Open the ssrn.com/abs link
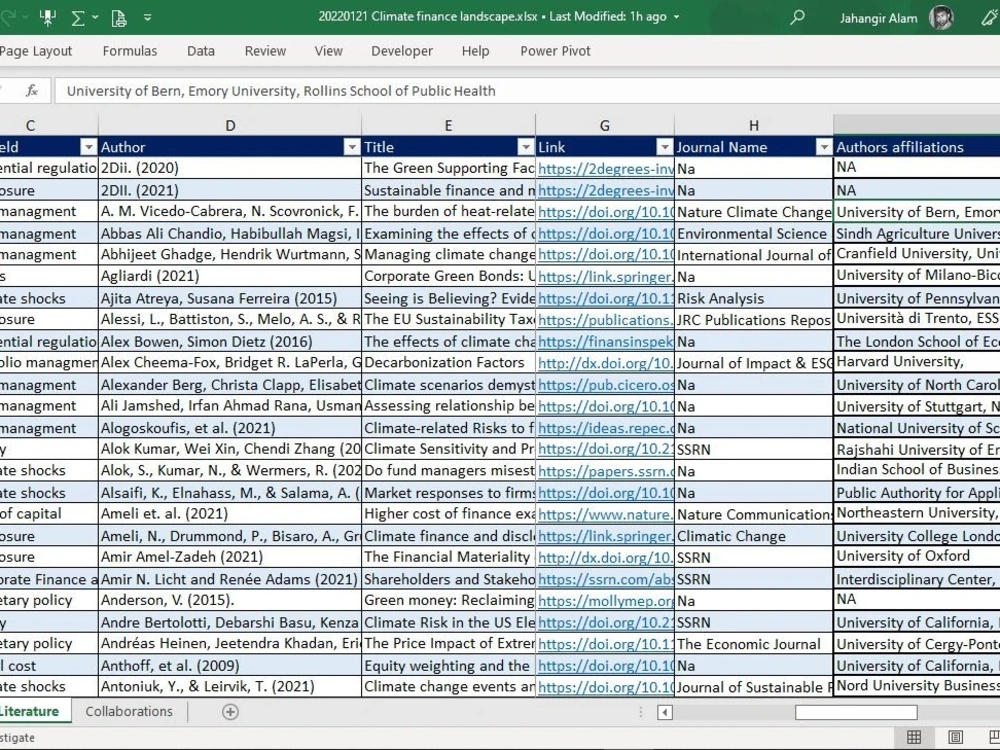 coord(605,580)
